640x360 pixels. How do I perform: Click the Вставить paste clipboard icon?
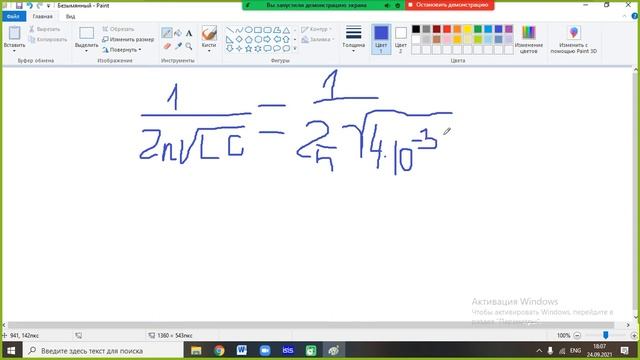[x=14, y=33]
